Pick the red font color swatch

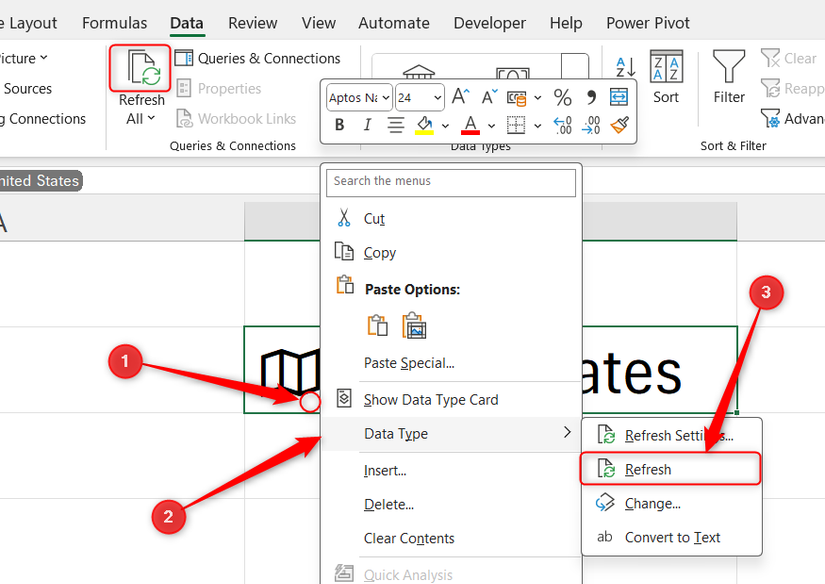pyautogui.click(x=470, y=125)
